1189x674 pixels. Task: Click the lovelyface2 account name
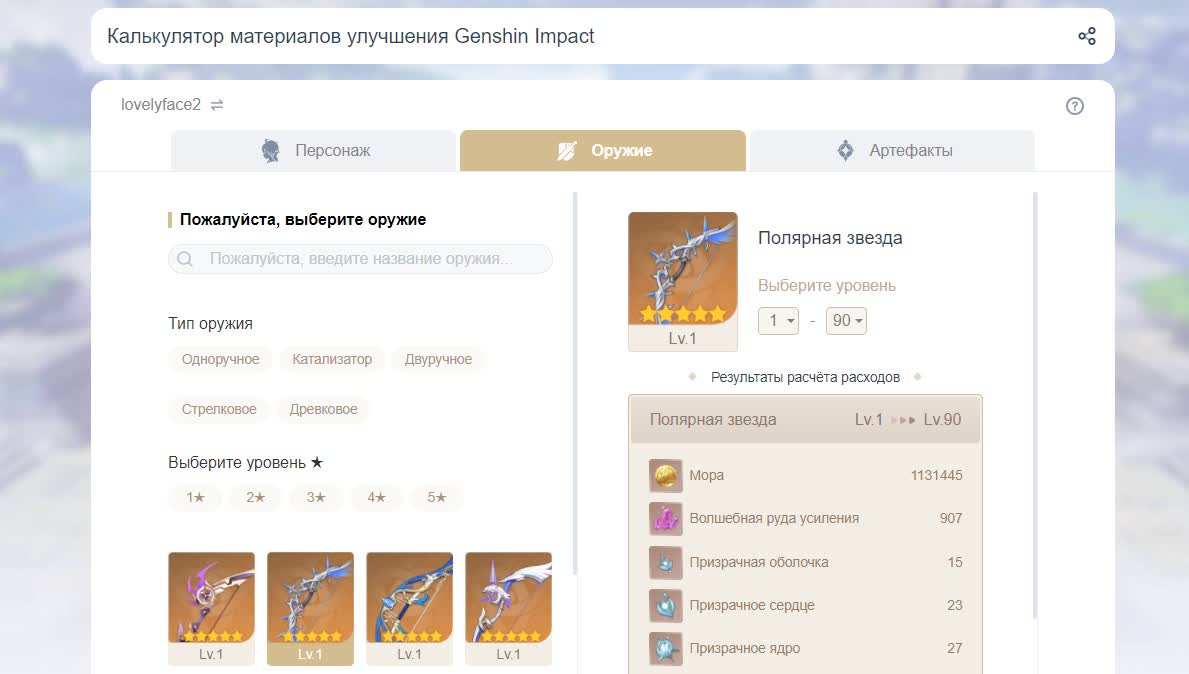(x=161, y=105)
